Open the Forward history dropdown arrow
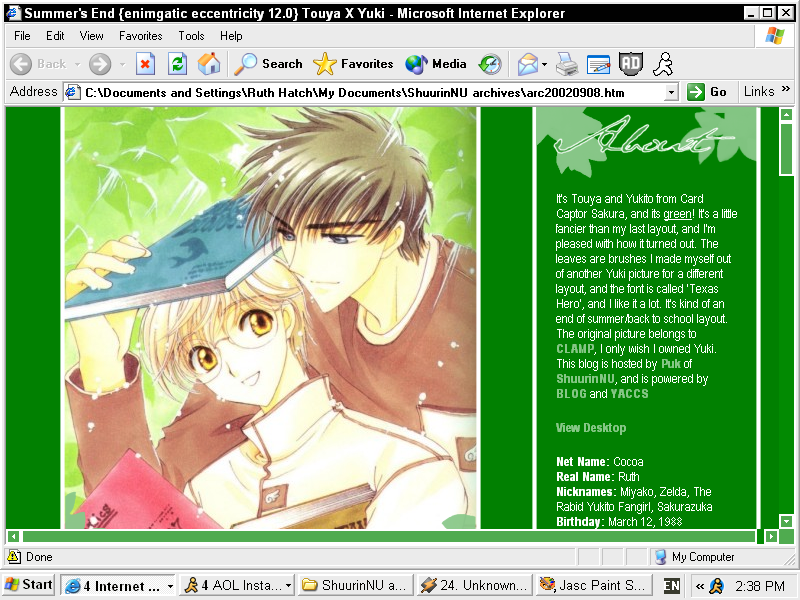 122,64
